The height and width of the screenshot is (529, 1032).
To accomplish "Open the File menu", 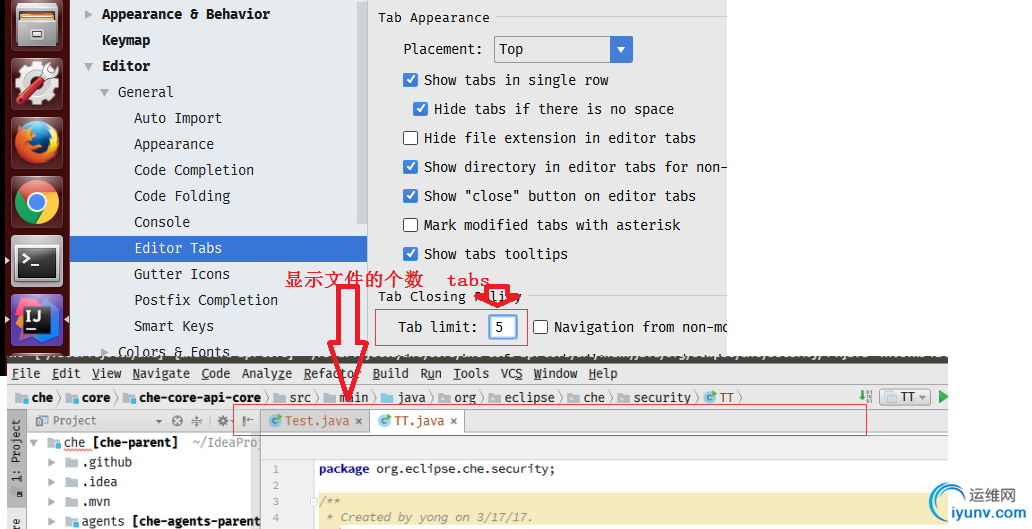I will point(26,374).
